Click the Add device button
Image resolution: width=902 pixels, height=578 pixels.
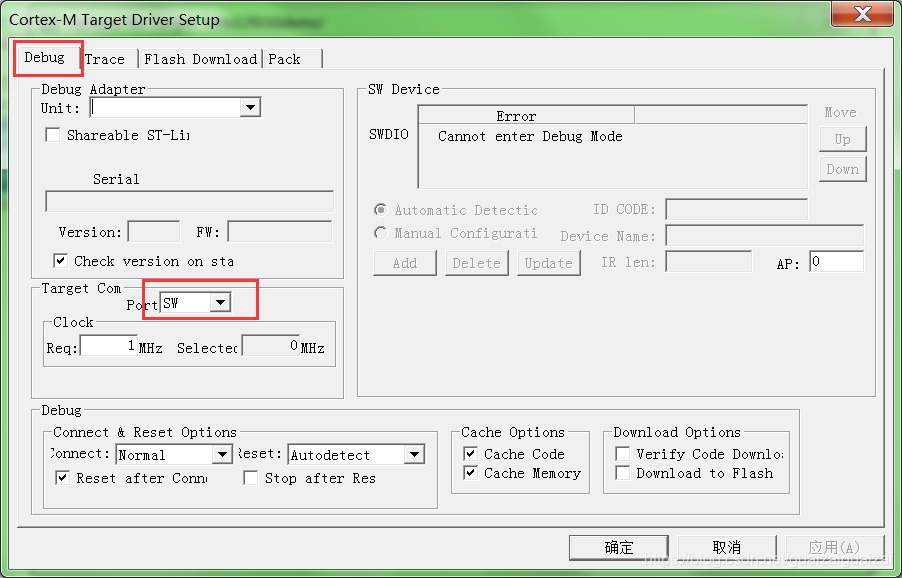405,263
